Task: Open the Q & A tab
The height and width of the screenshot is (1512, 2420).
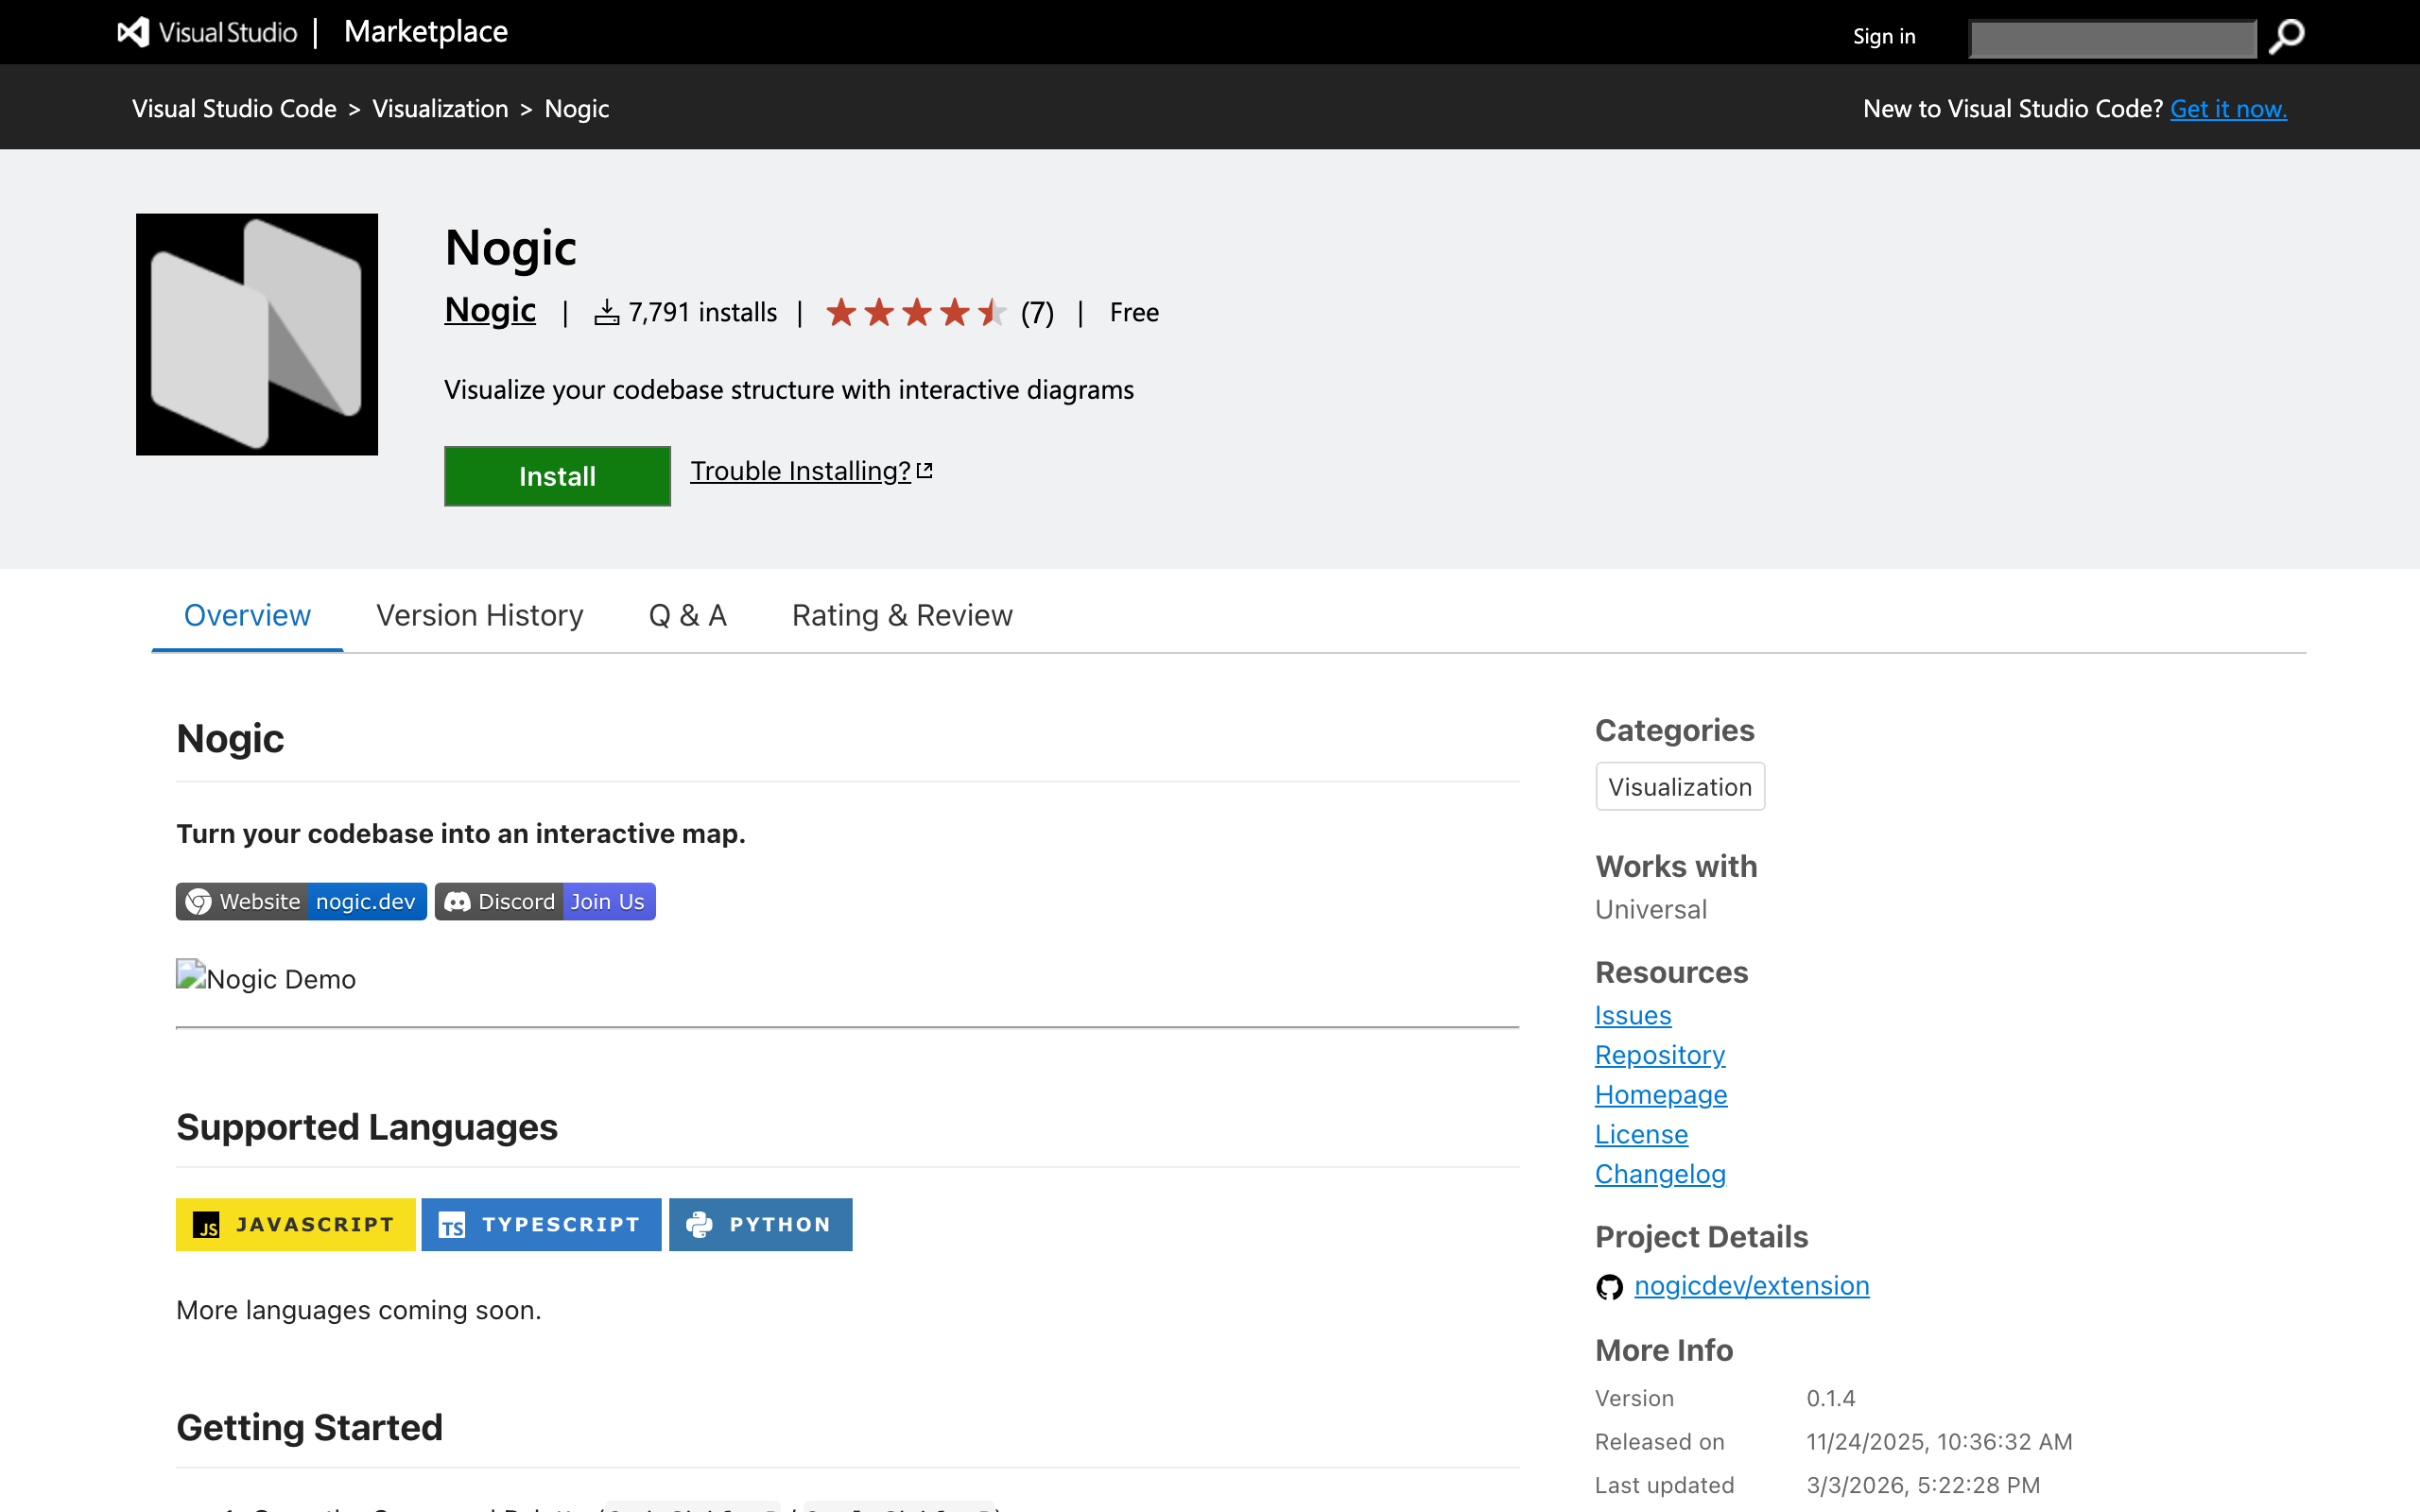Action: coord(687,615)
